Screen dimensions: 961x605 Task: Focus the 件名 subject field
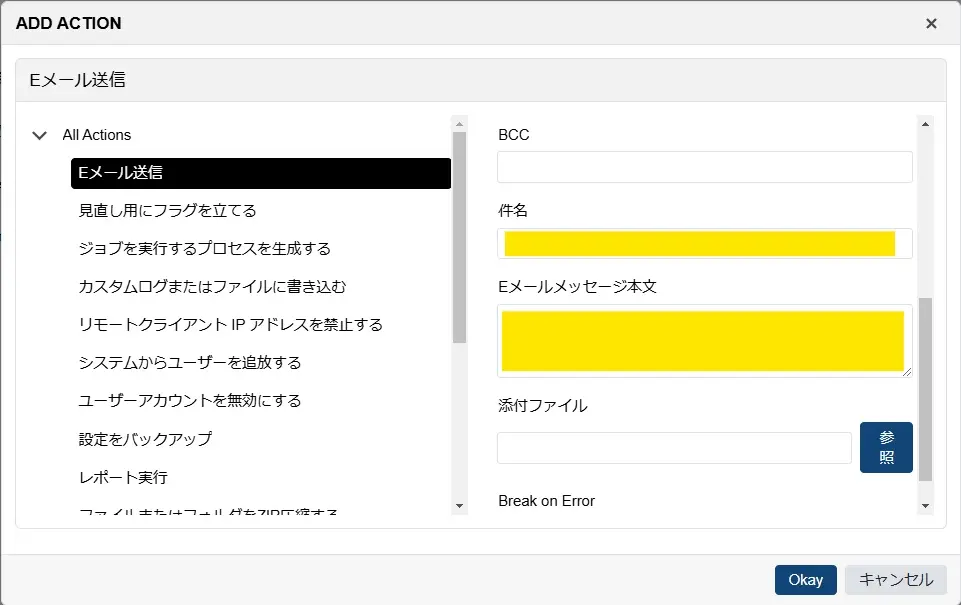click(x=705, y=243)
